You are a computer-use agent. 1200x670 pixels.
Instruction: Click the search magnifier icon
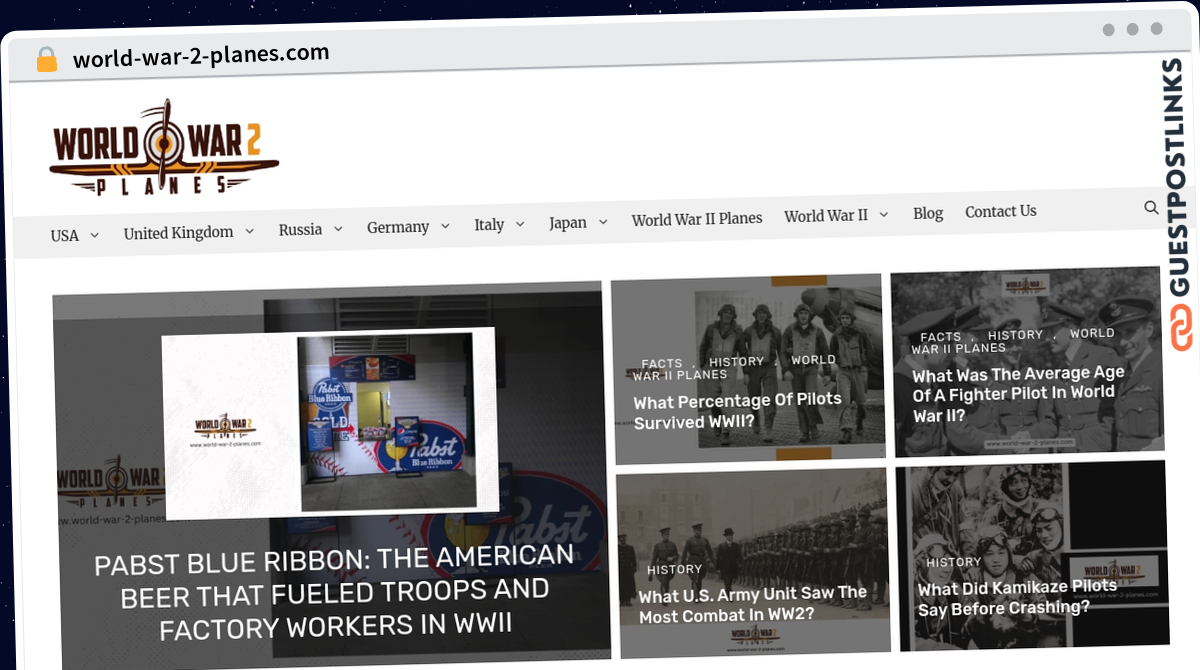pyautogui.click(x=1151, y=208)
